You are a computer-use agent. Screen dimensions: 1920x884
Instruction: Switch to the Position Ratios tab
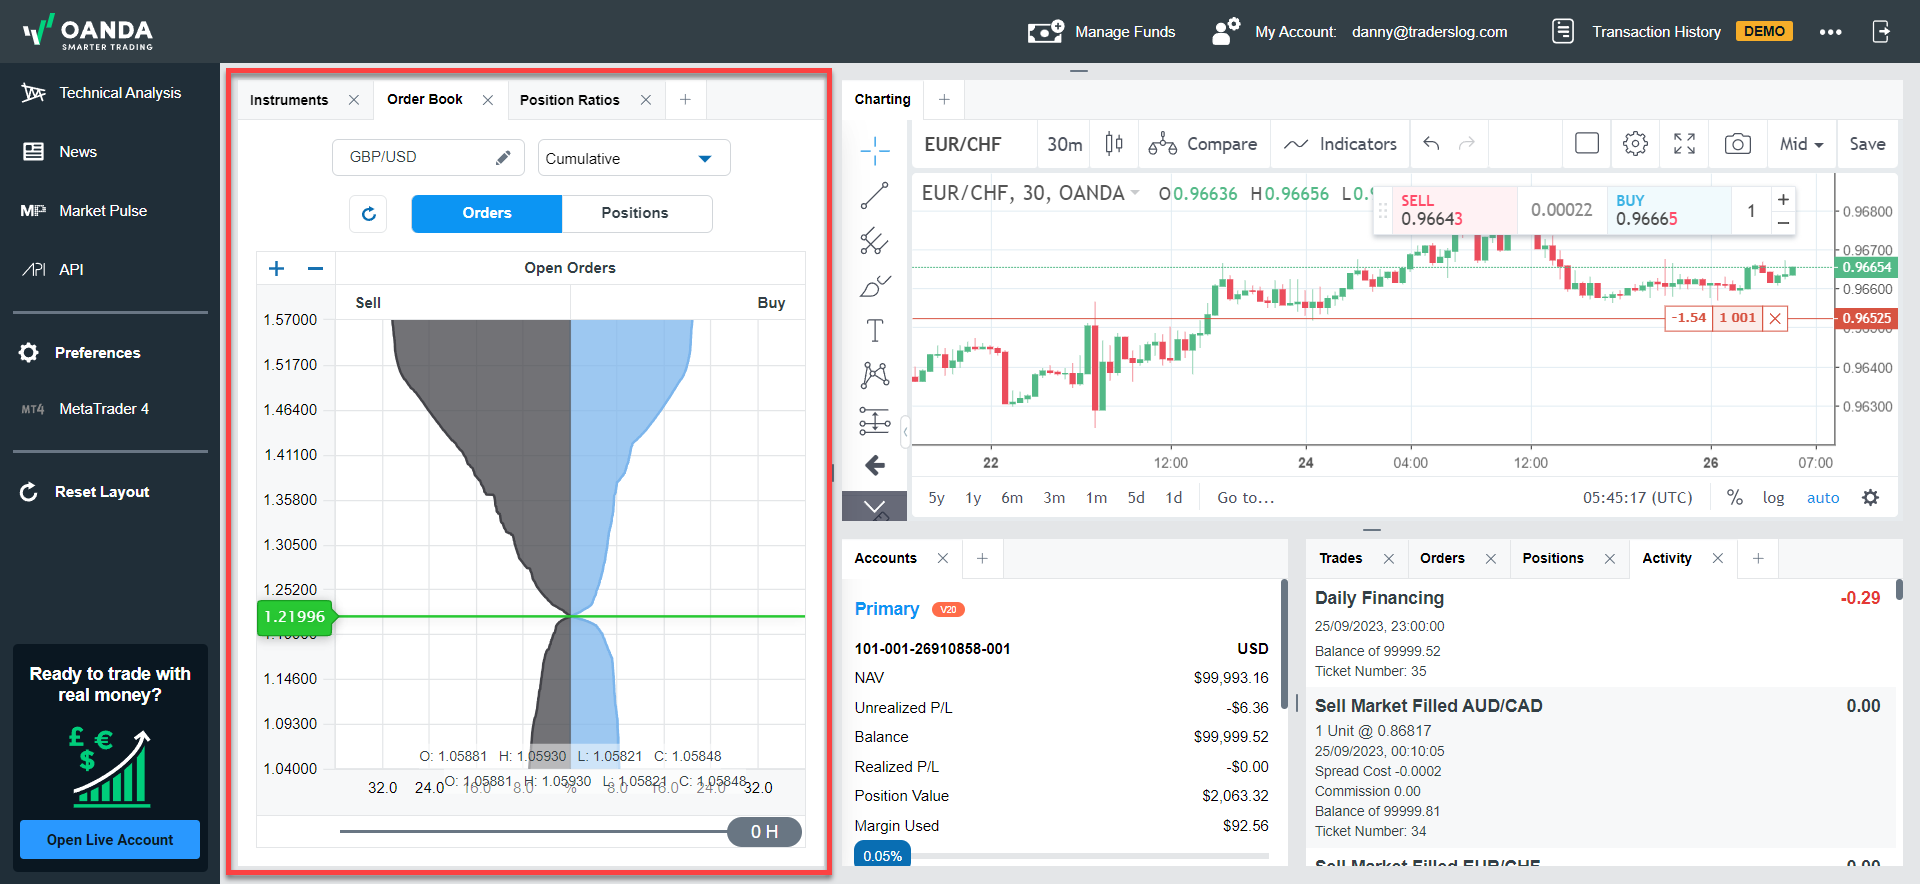(x=570, y=100)
